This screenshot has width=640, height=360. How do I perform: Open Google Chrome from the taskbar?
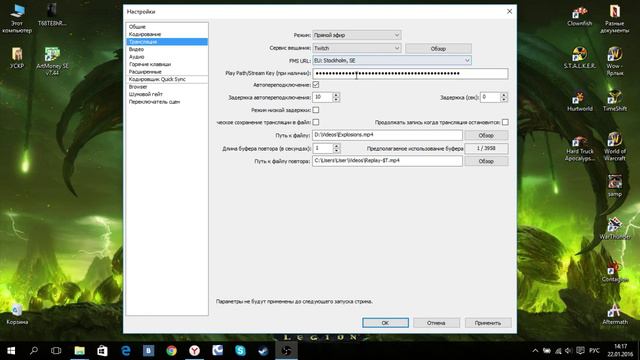coord(171,351)
